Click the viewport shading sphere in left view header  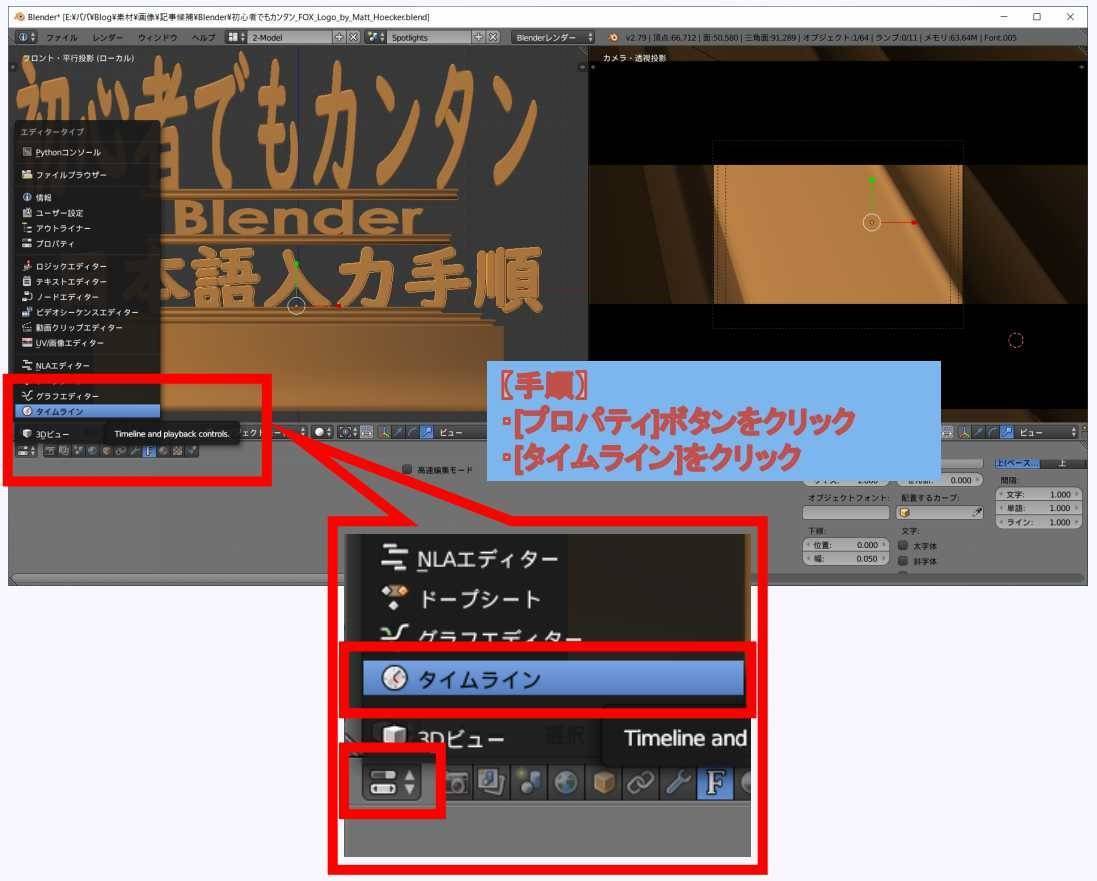pyautogui.click(x=323, y=432)
